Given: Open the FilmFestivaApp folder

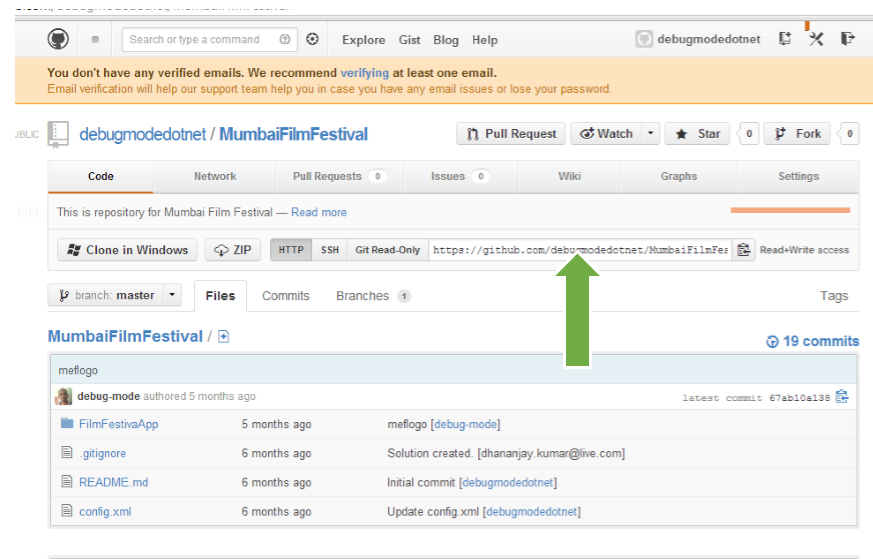Looking at the screenshot, I should pos(118,424).
